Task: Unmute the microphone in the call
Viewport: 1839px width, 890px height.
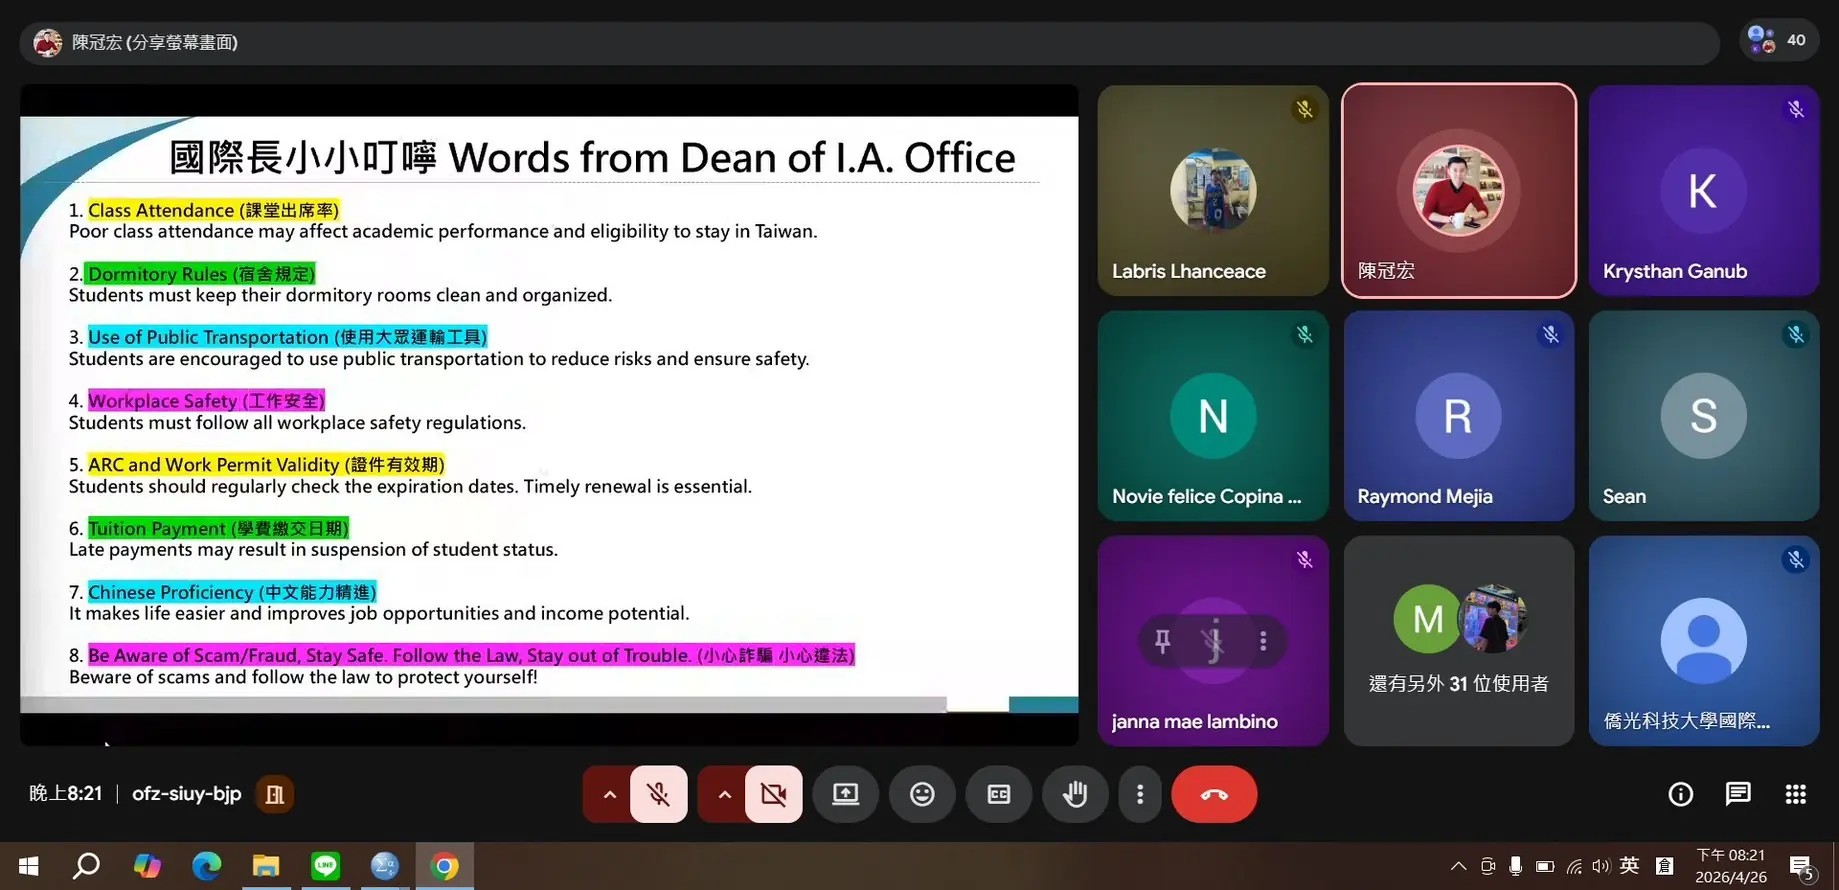Action: tap(658, 794)
